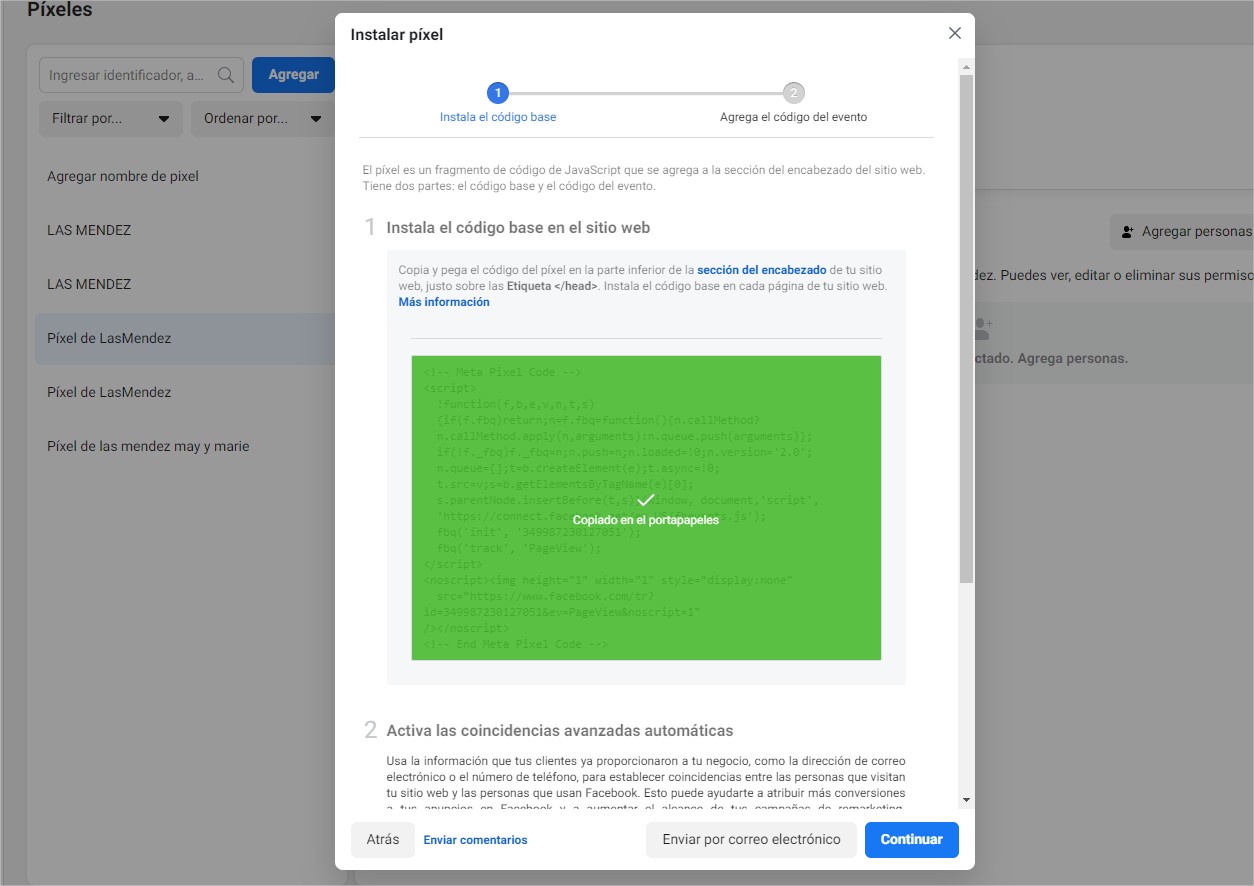The image size is (1254, 886).
Task: Click the search magnifier icon
Action: click(226, 75)
